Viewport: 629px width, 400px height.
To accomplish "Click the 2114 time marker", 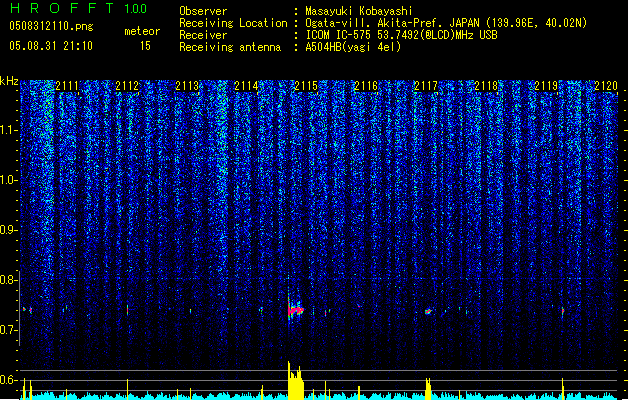I will coord(246,86).
